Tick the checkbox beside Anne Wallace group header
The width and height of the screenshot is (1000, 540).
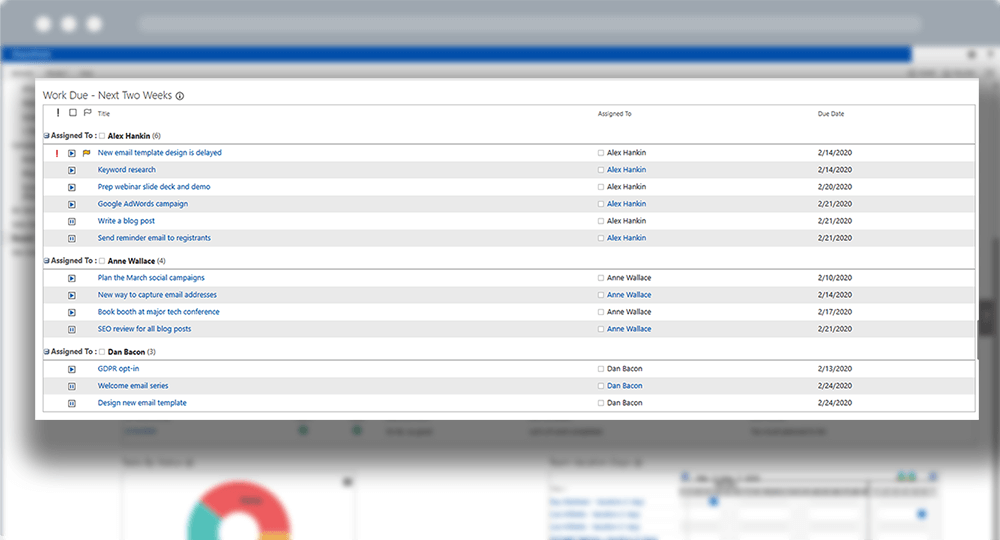(102, 261)
